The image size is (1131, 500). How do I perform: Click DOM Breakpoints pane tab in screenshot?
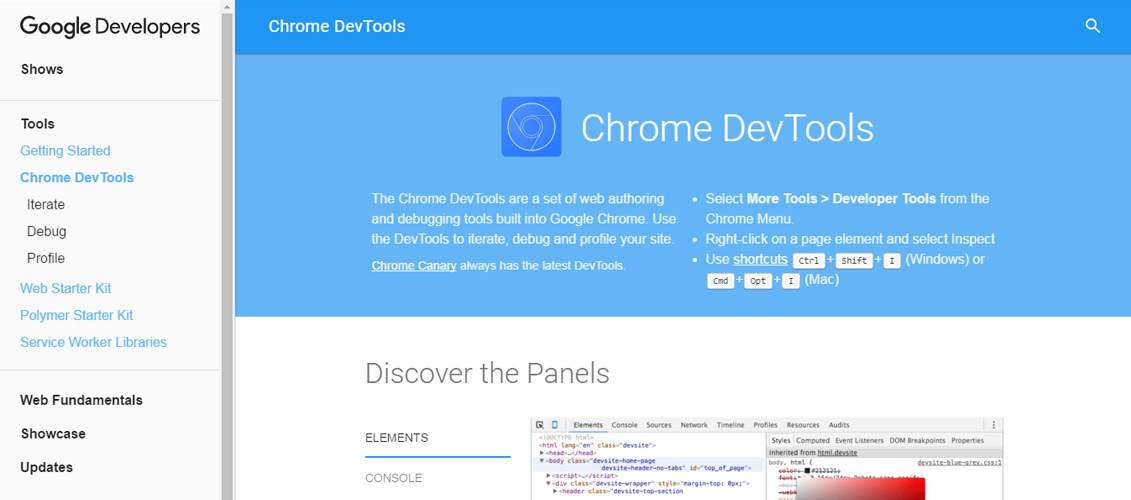(x=917, y=440)
